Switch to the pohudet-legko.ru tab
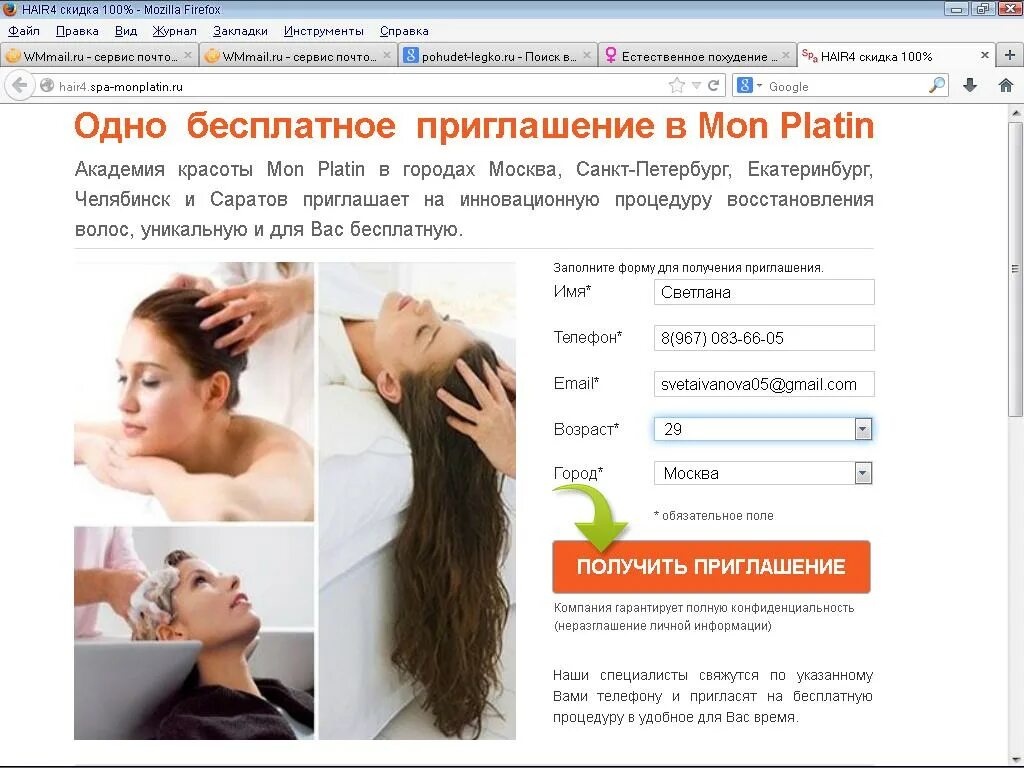 498,56
